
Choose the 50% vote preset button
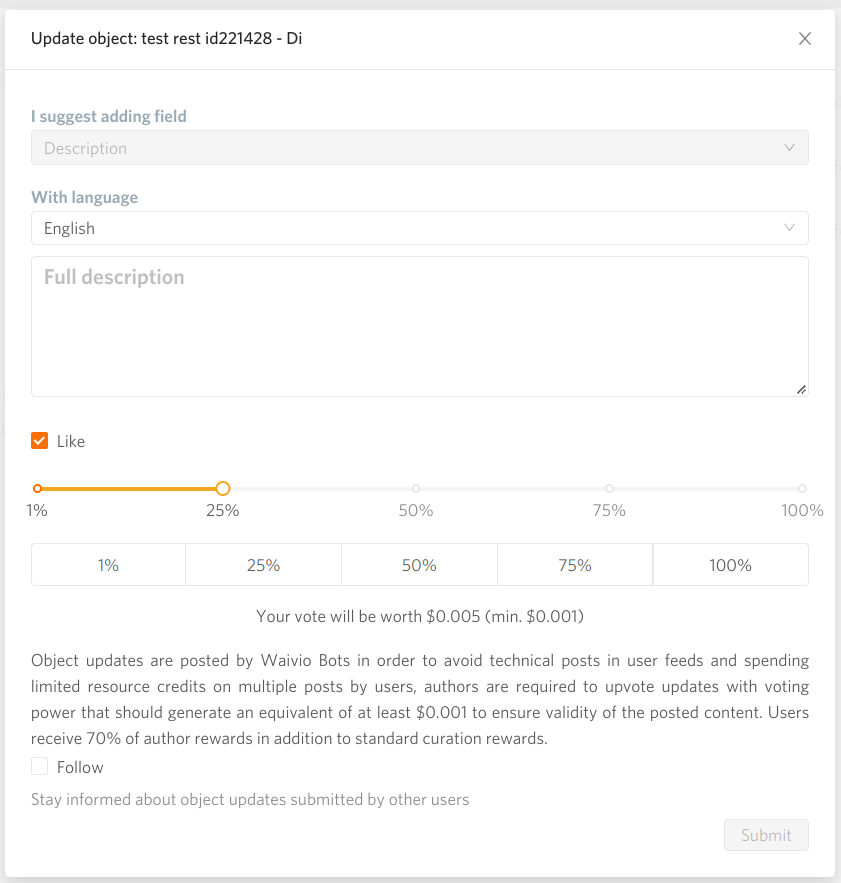pos(419,565)
